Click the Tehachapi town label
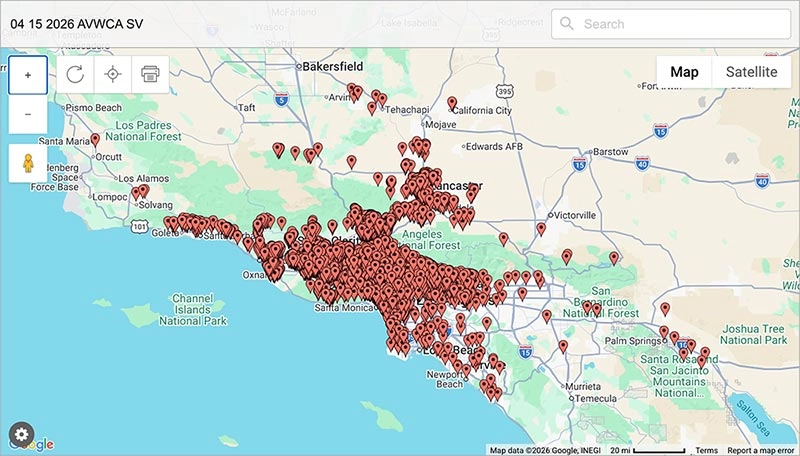This screenshot has width=800, height=456. [x=407, y=110]
